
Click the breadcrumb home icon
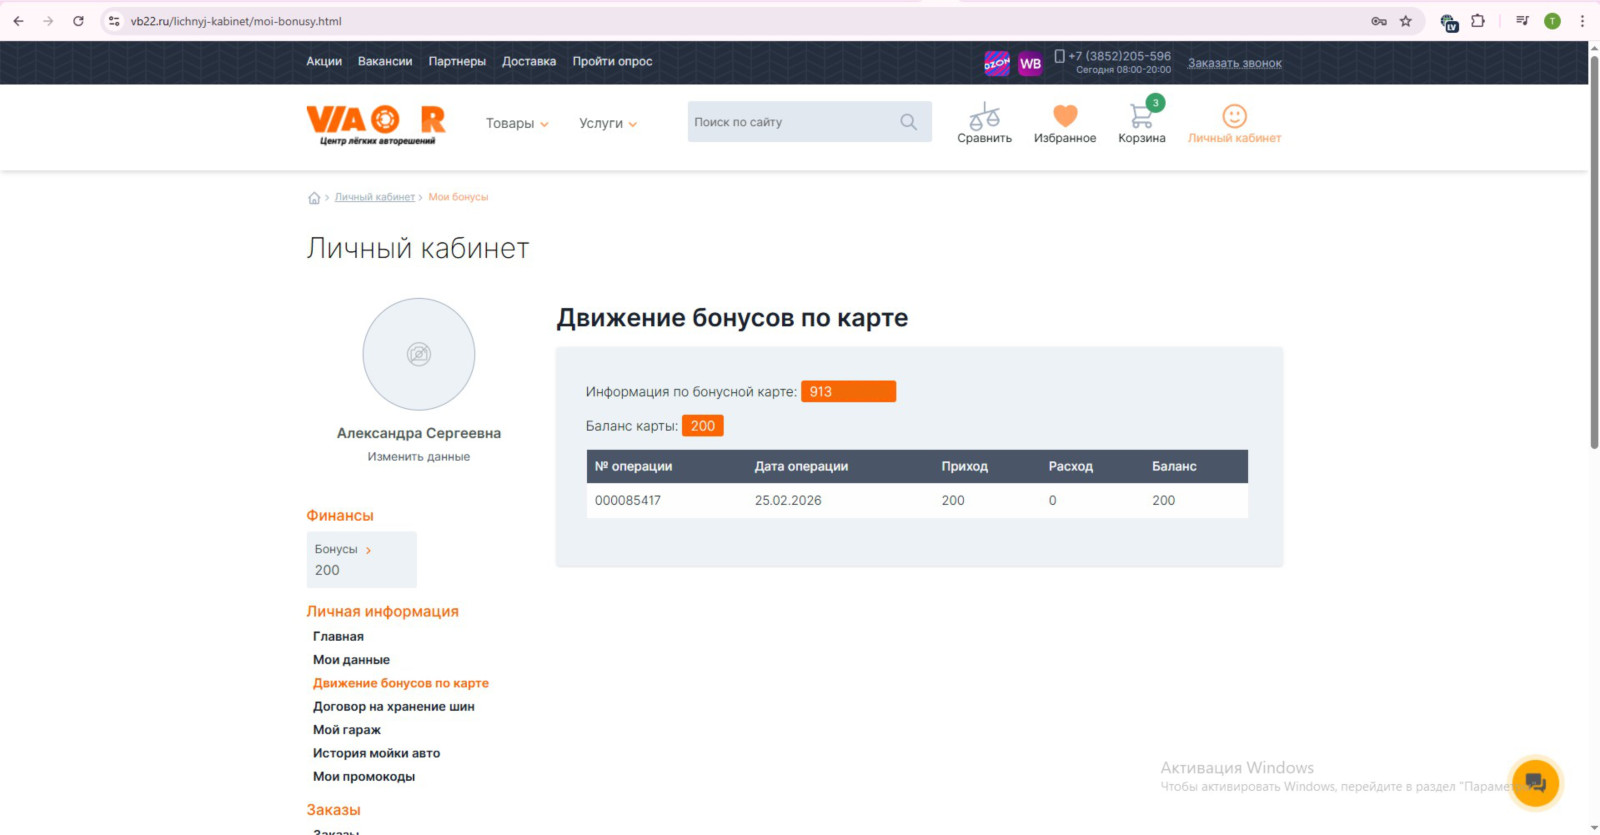[314, 198]
